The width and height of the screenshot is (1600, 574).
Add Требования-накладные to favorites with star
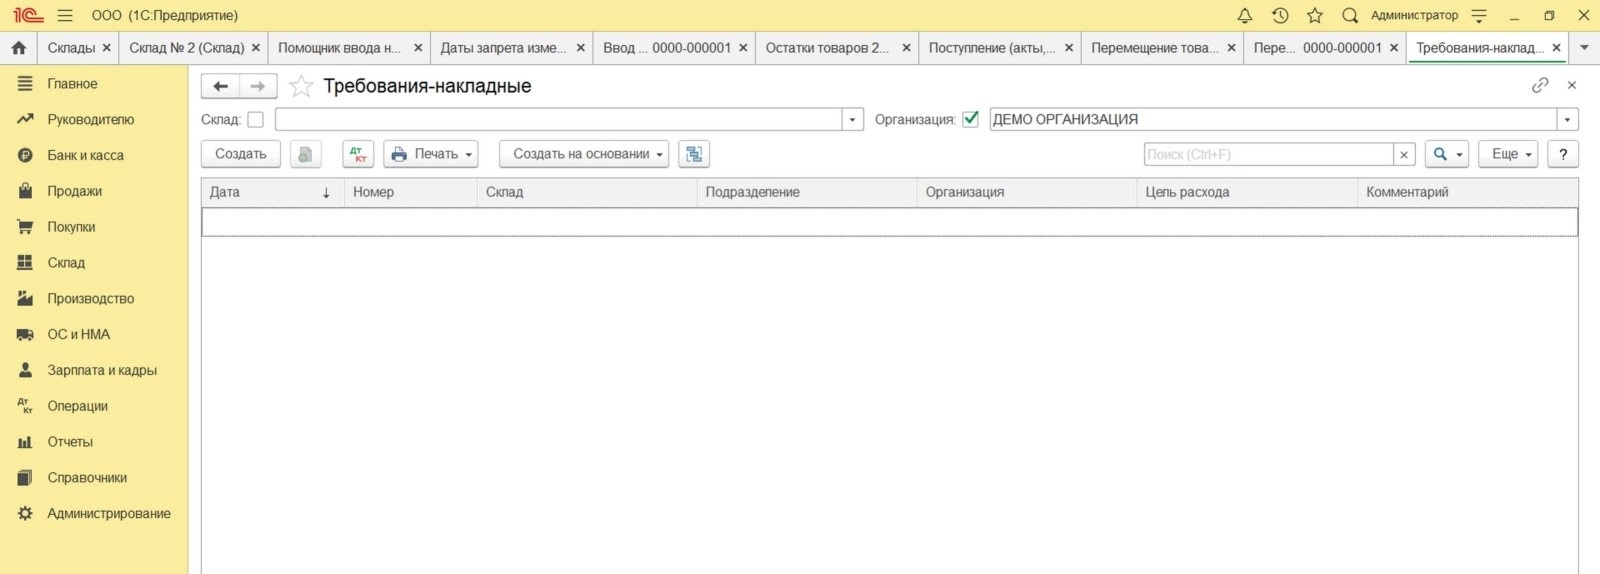coord(300,86)
